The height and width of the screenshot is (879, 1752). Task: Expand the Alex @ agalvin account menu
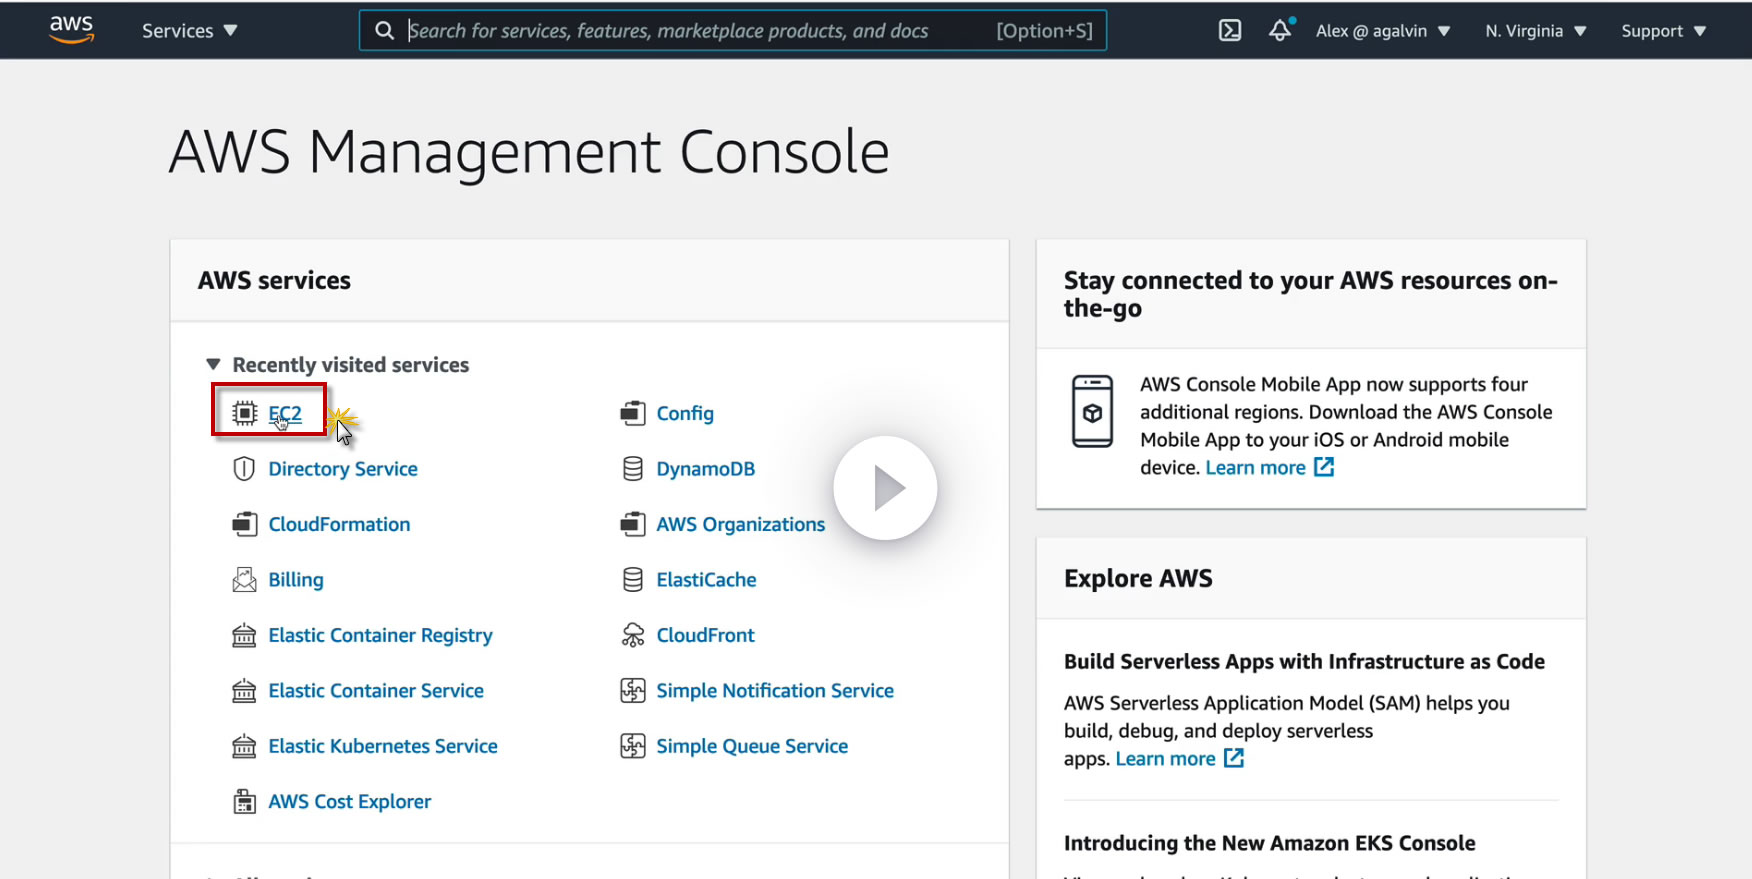click(x=1382, y=31)
